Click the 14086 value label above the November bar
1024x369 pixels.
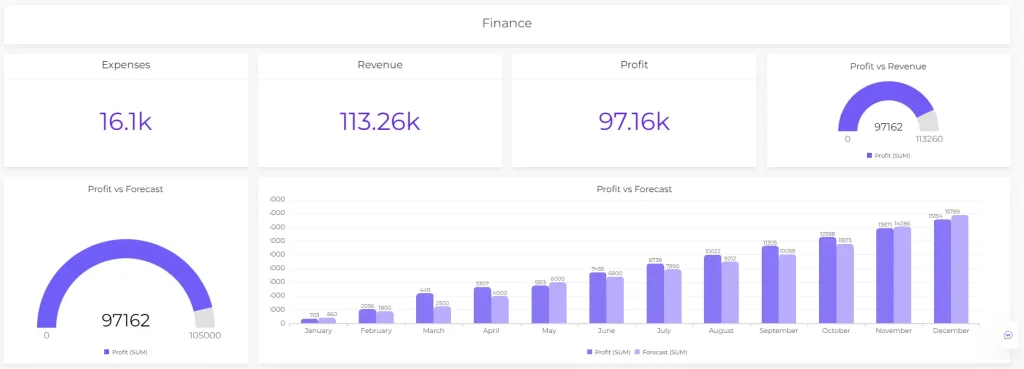(x=903, y=223)
